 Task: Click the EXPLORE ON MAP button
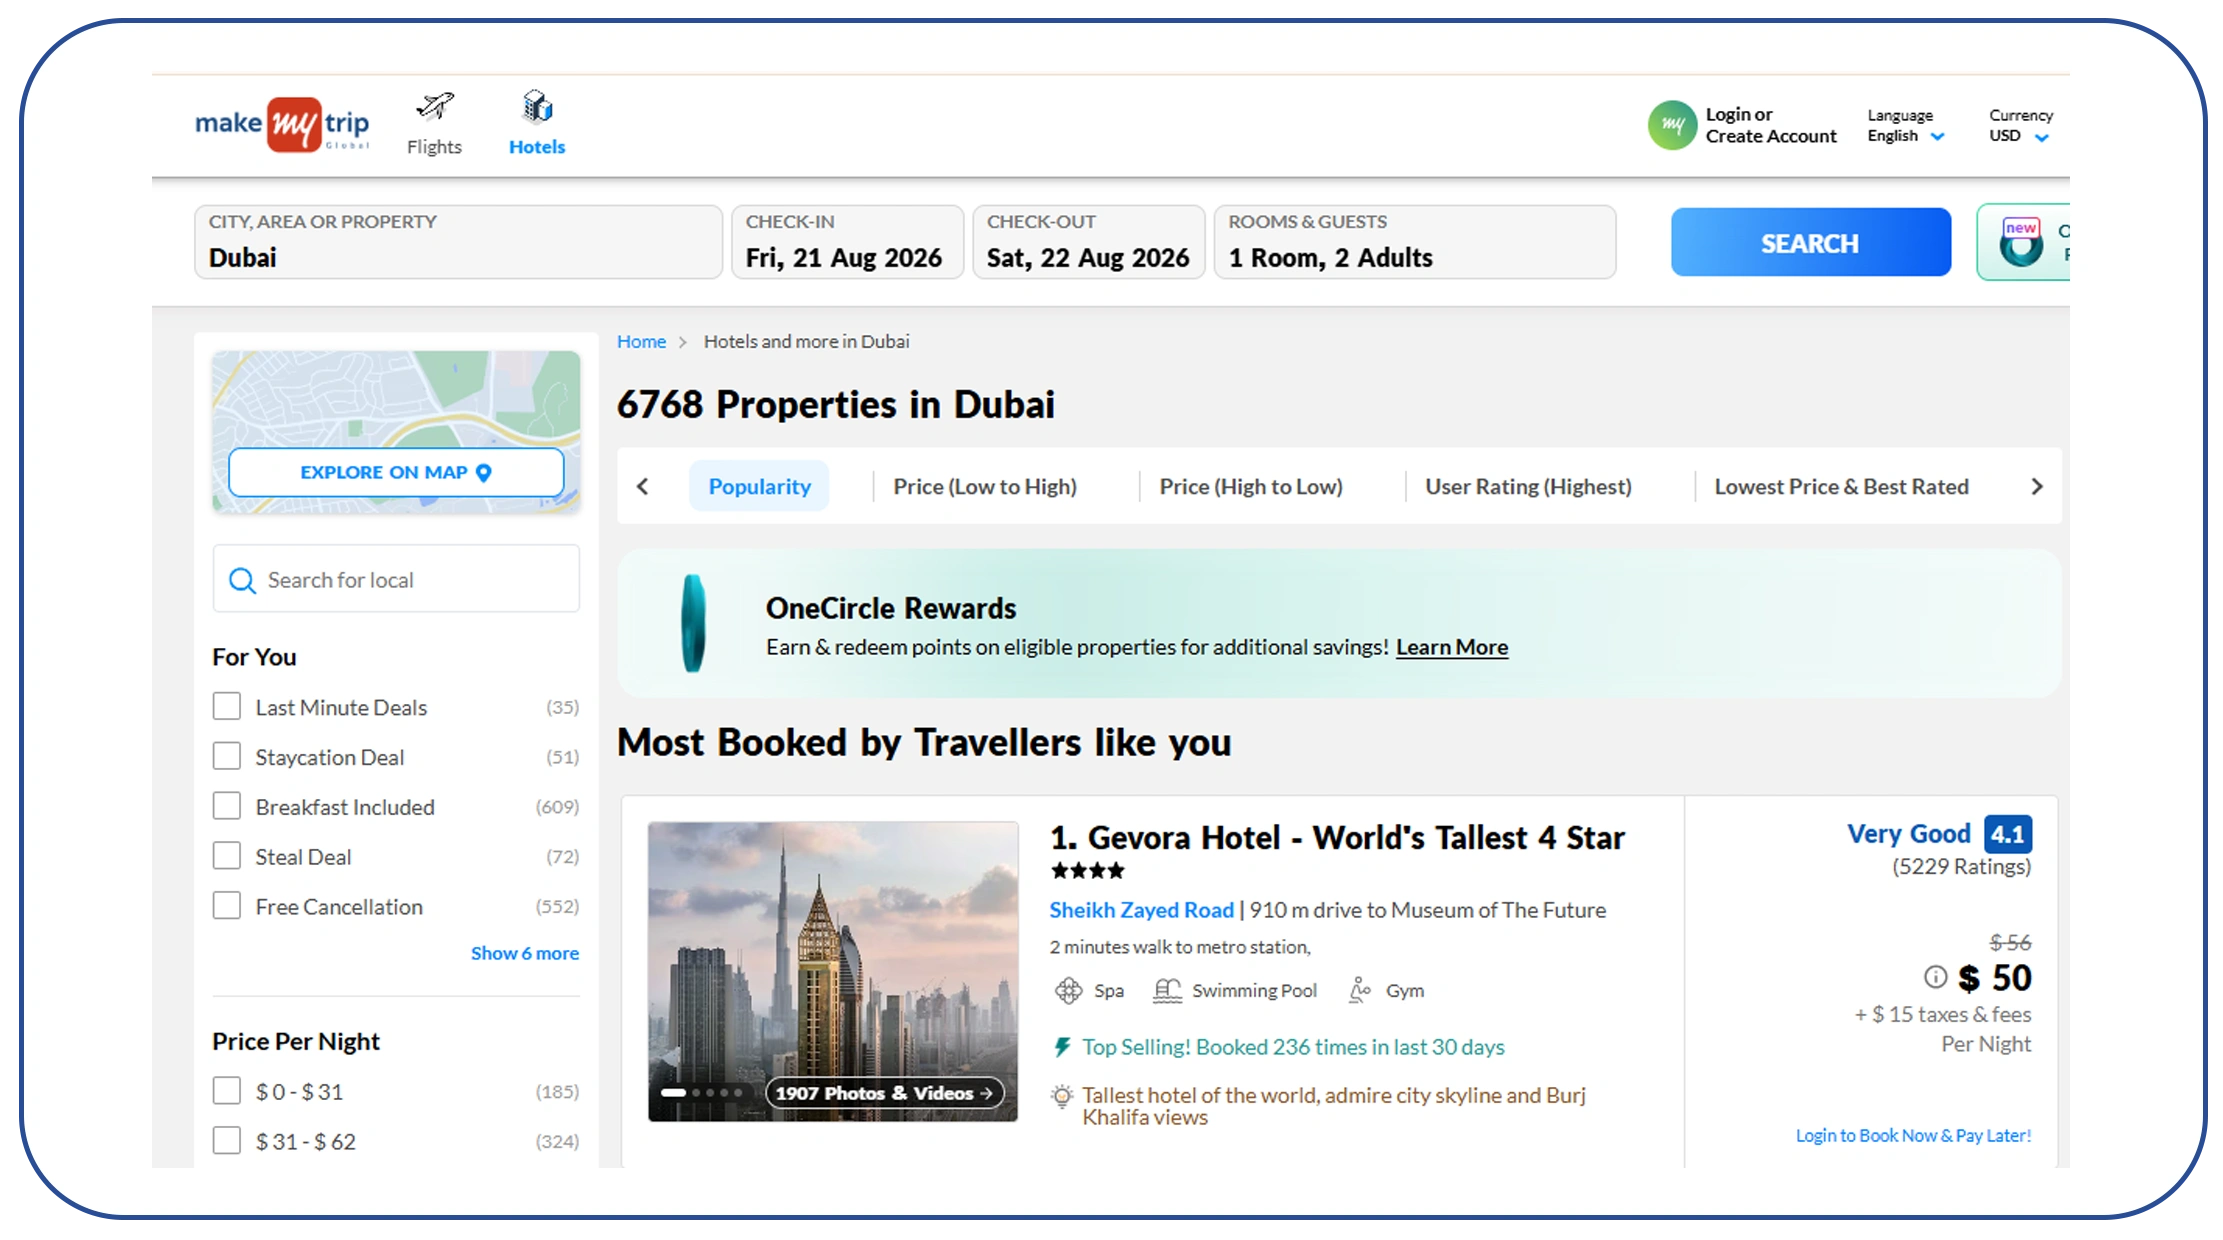[x=396, y=472]
